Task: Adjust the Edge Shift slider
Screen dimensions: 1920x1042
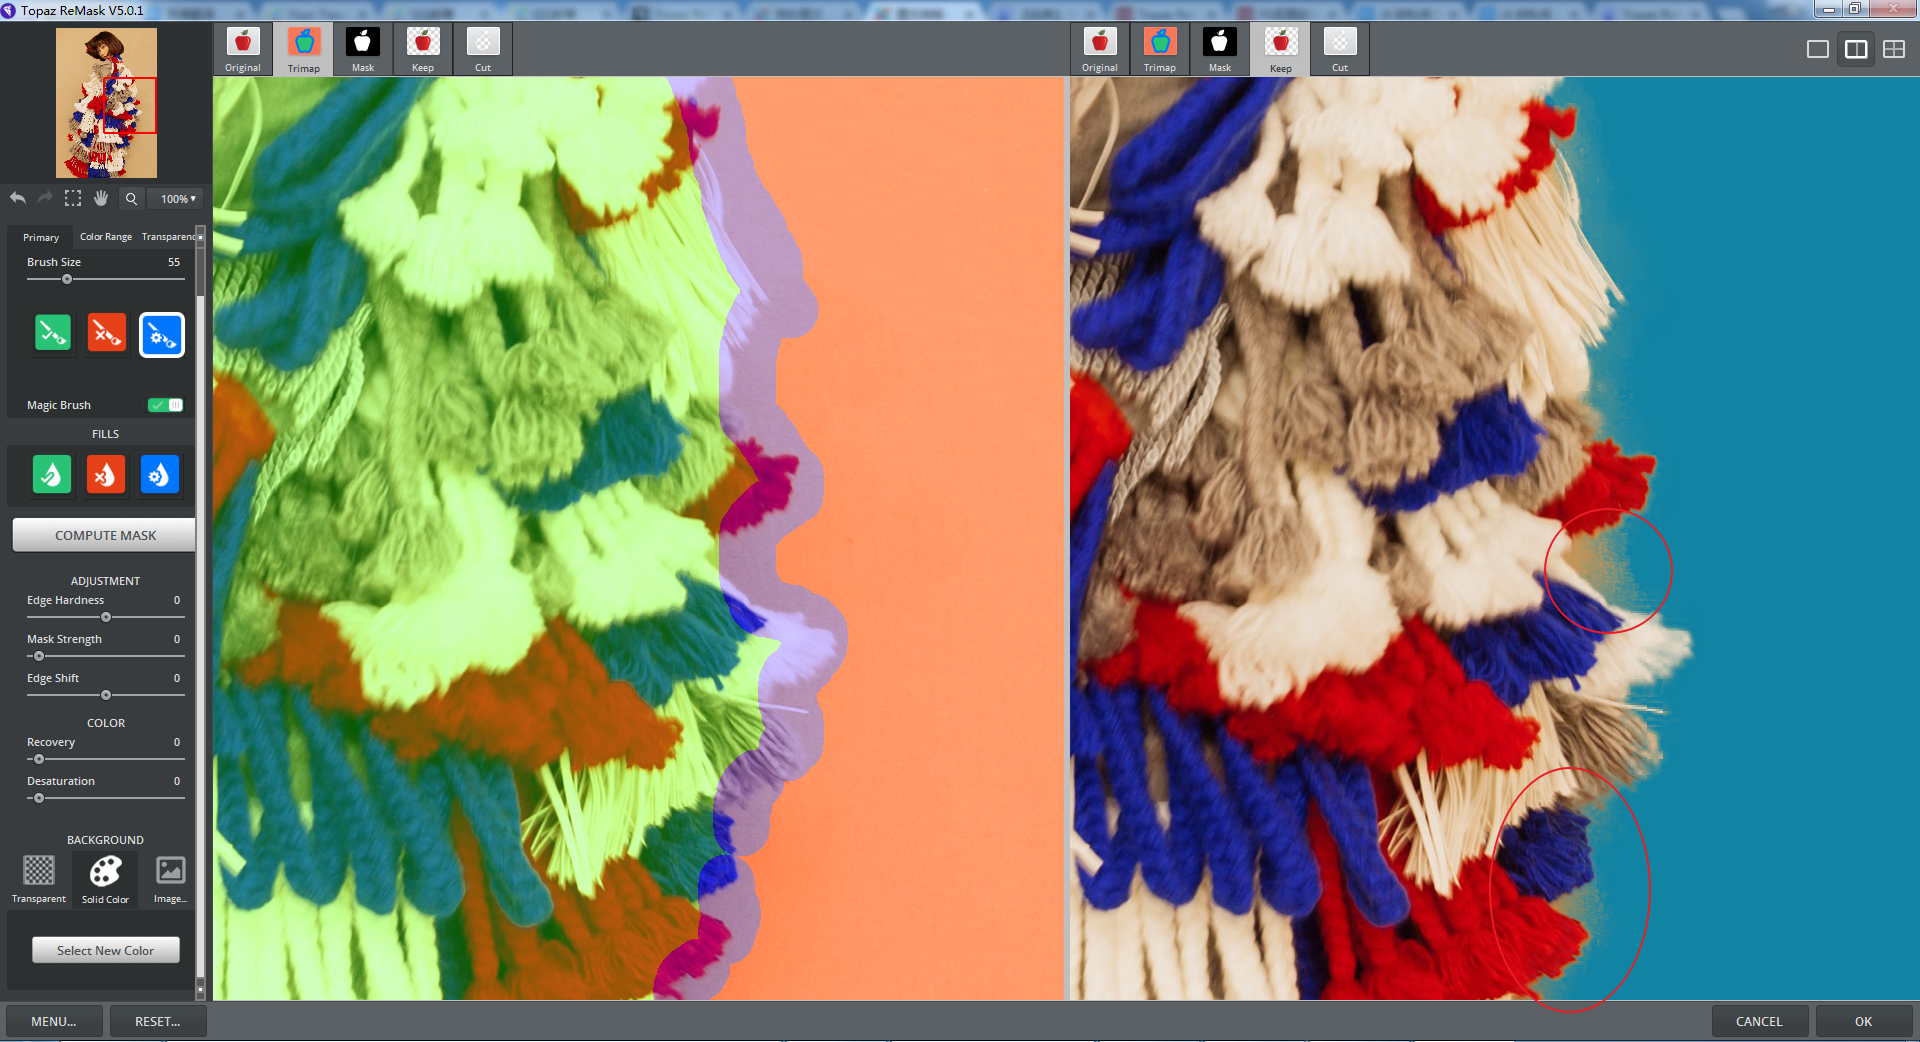Action: click(106, 695)
